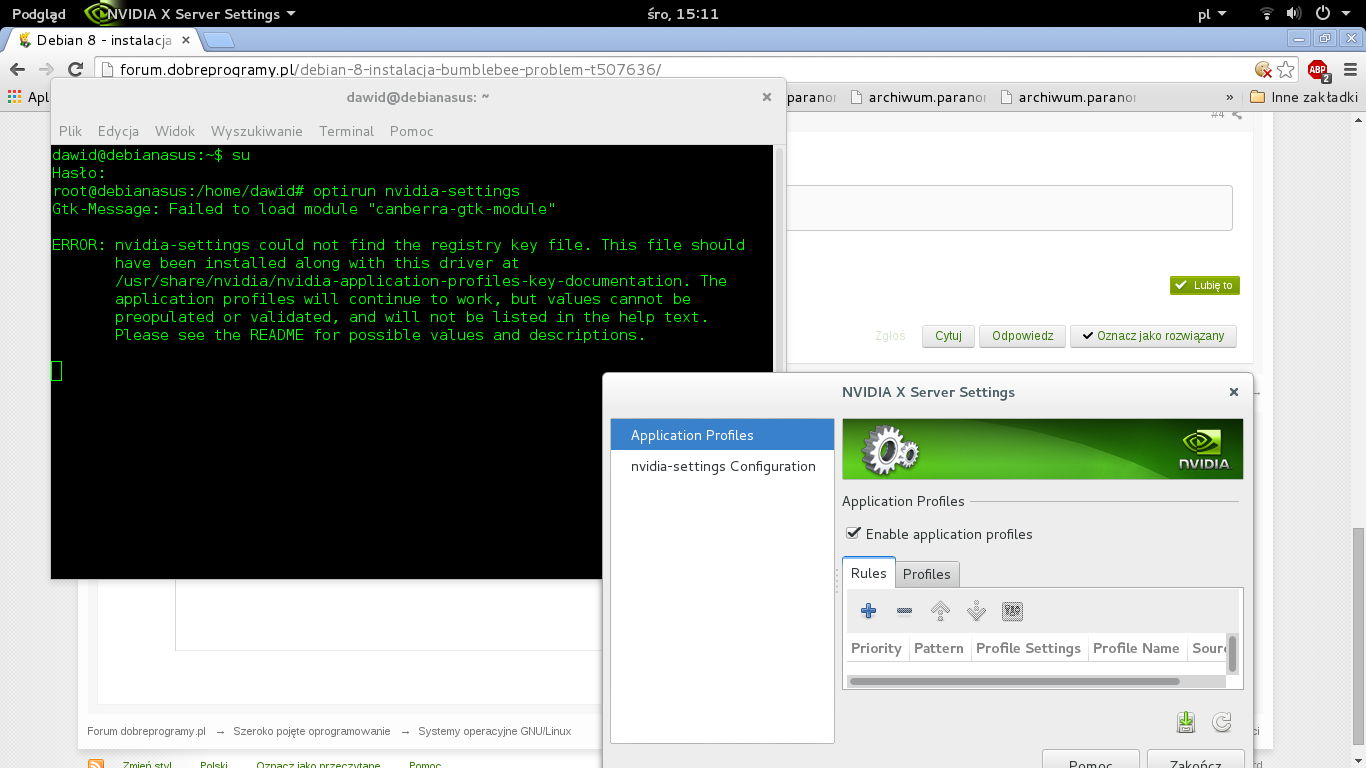Click vertical scrollbar in rules table
1366x768 pixels.
coord(1232,654)
